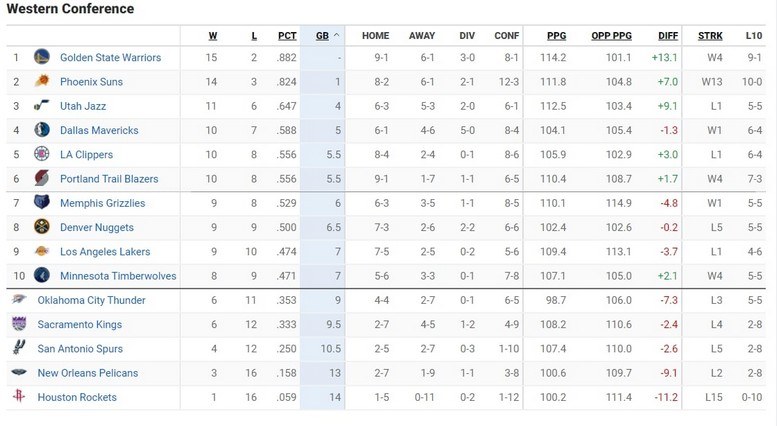
Task: Click the Phoenix Suns logo icon
Action: [x=41, y=82]
